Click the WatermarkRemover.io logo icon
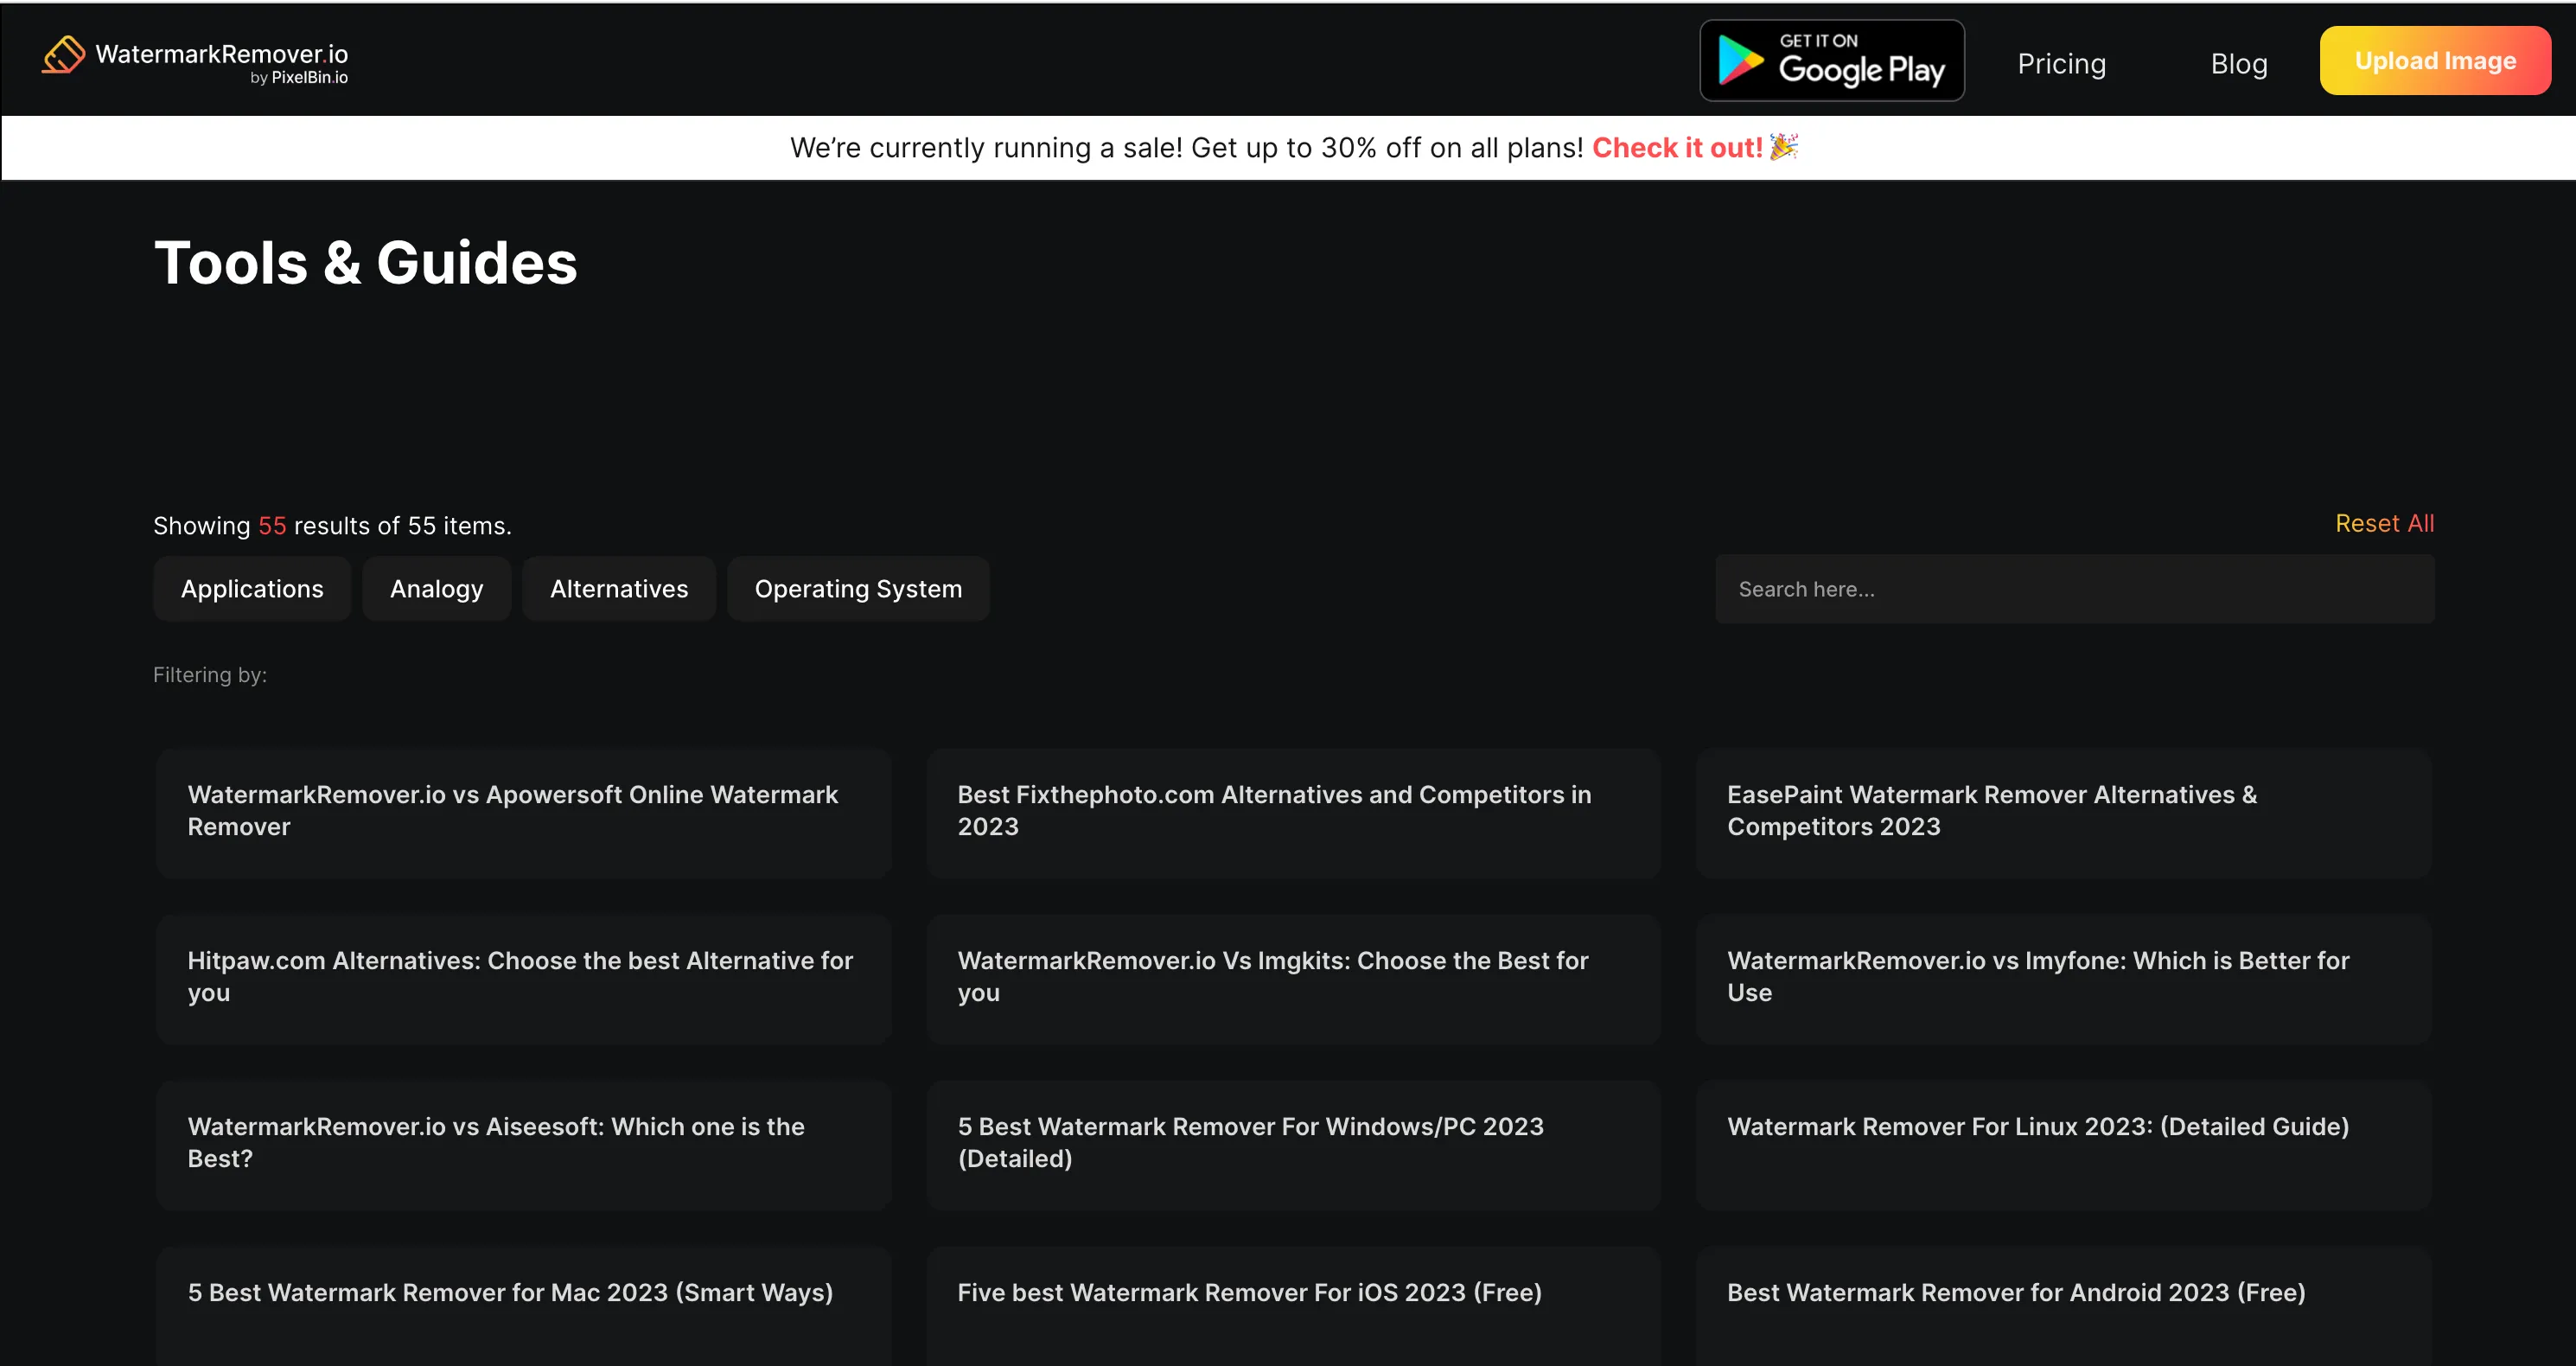The height and width of the screenshot is (1366, 2576). coord(64,57)
